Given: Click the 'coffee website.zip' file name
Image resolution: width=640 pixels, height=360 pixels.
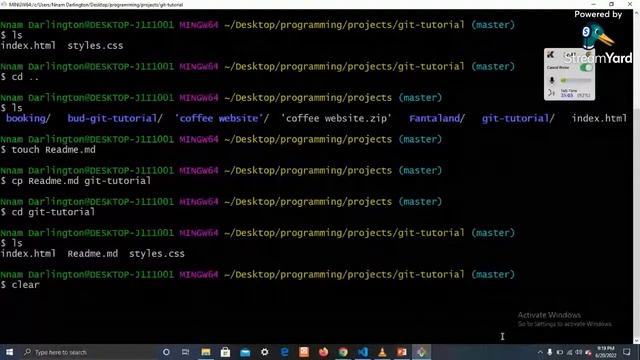Looking at the screenshot, I should (336, 118).
